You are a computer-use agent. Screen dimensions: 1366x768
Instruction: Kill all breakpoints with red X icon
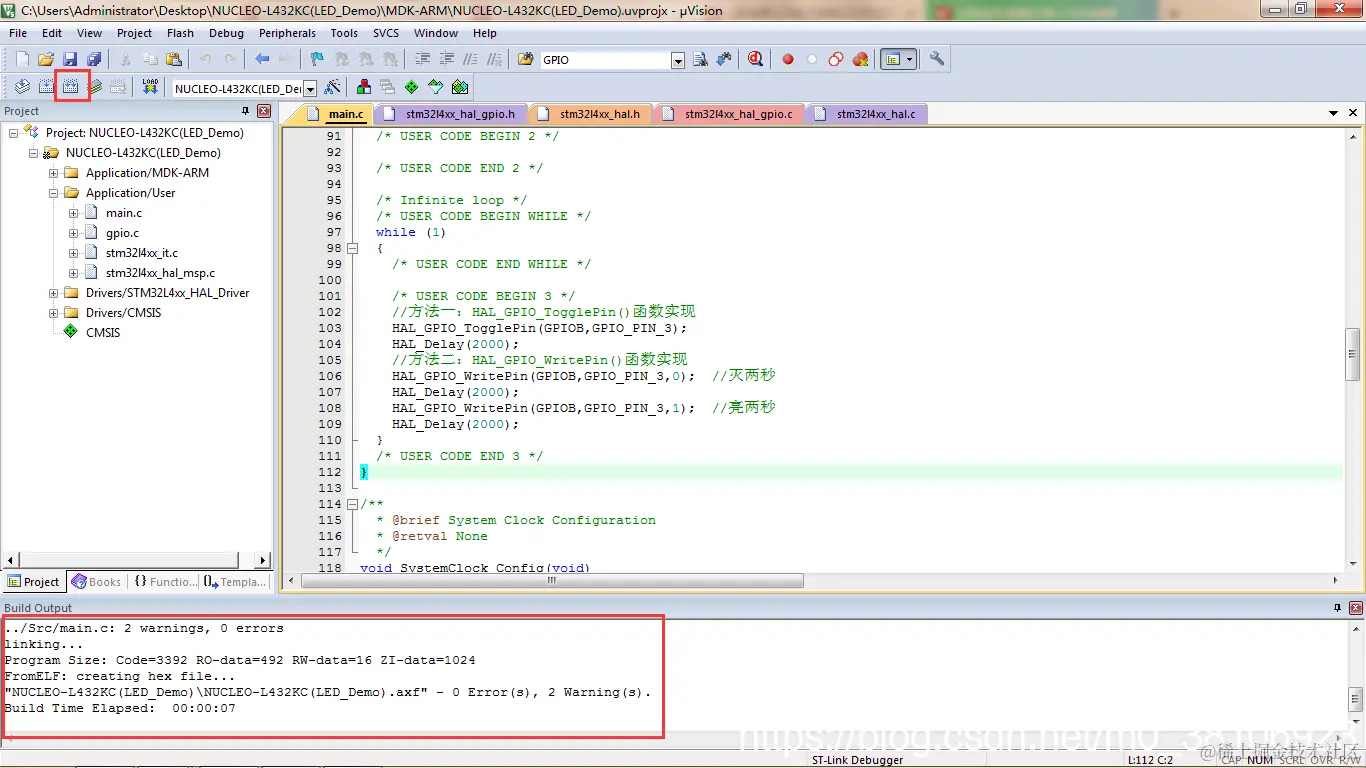tap(860, 60)
